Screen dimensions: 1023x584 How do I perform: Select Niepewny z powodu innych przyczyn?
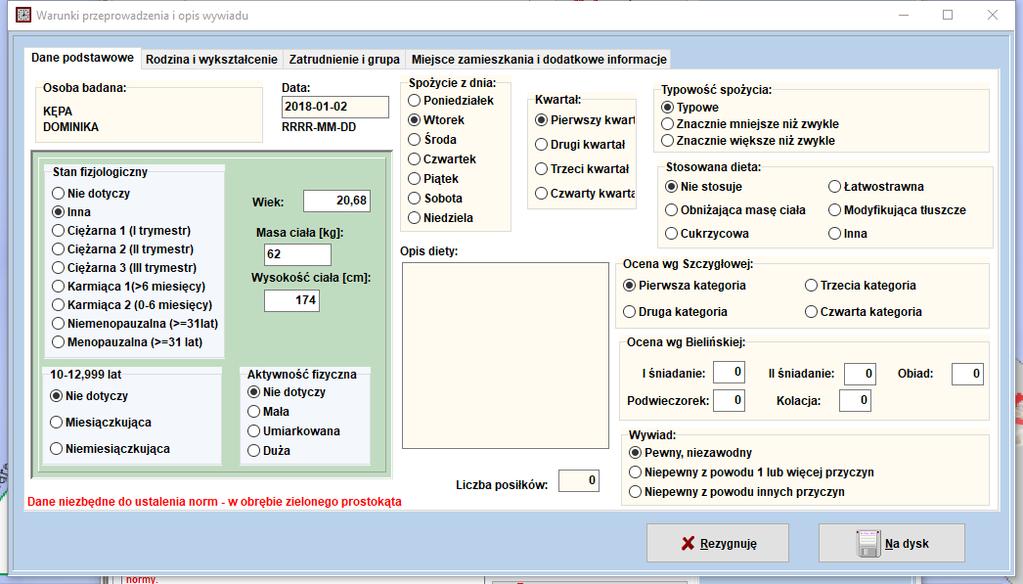coord(737,492)
